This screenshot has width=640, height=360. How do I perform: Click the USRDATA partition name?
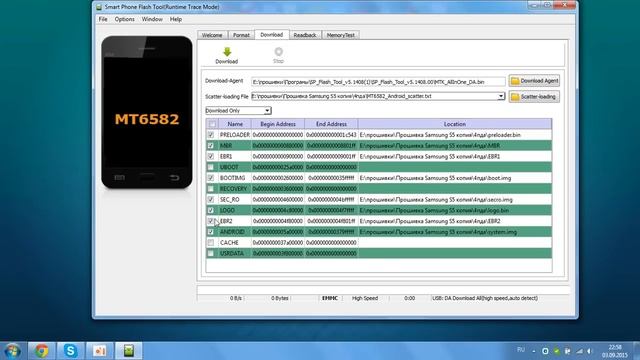click(232, 253)
